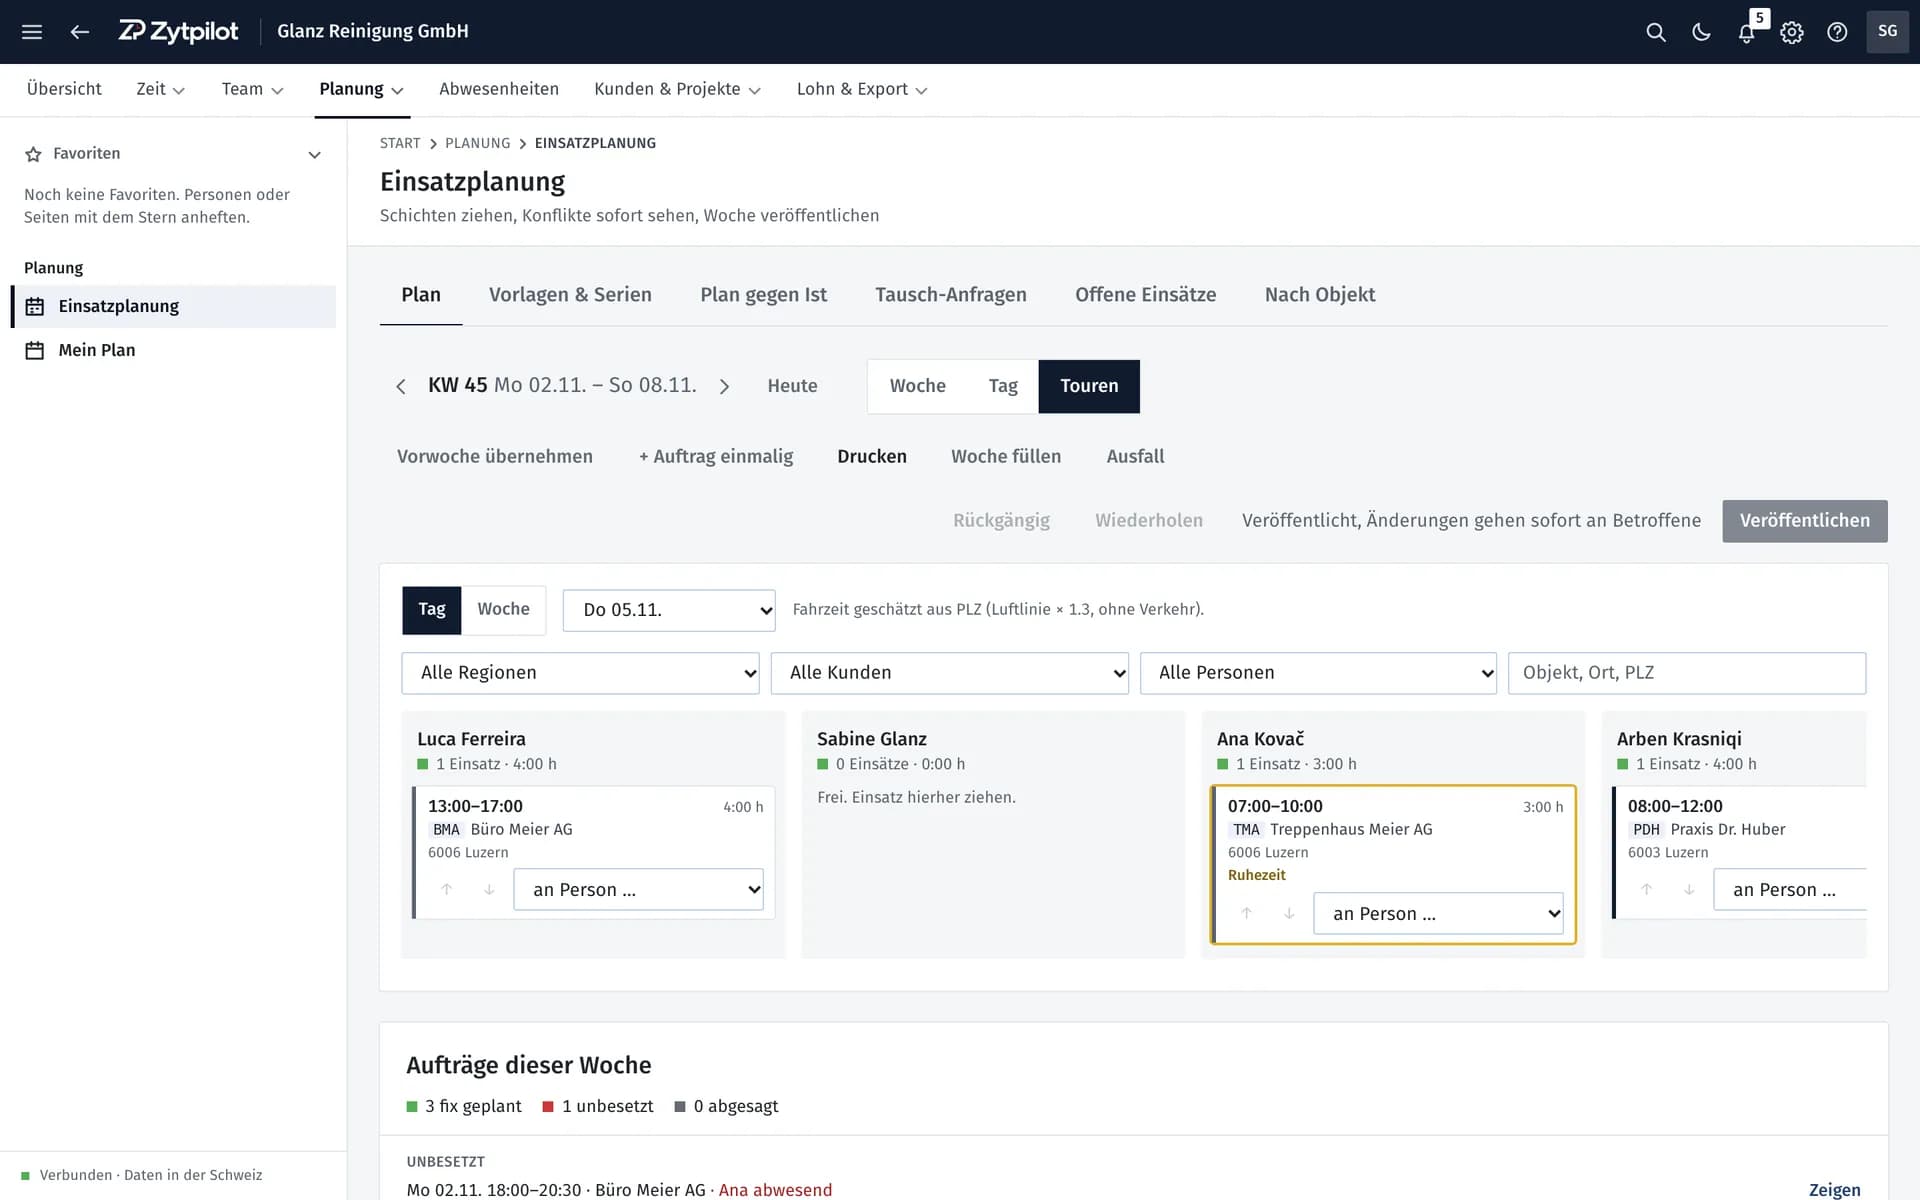The width and height of the screenshot is (1920, 1200).
Task: Open notifications bell with badge 5
Action: point(1747,32)
